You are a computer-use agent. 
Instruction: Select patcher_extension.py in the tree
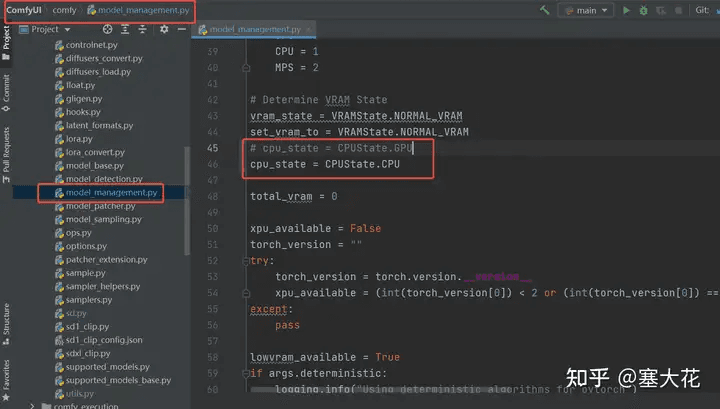(107, 260)
